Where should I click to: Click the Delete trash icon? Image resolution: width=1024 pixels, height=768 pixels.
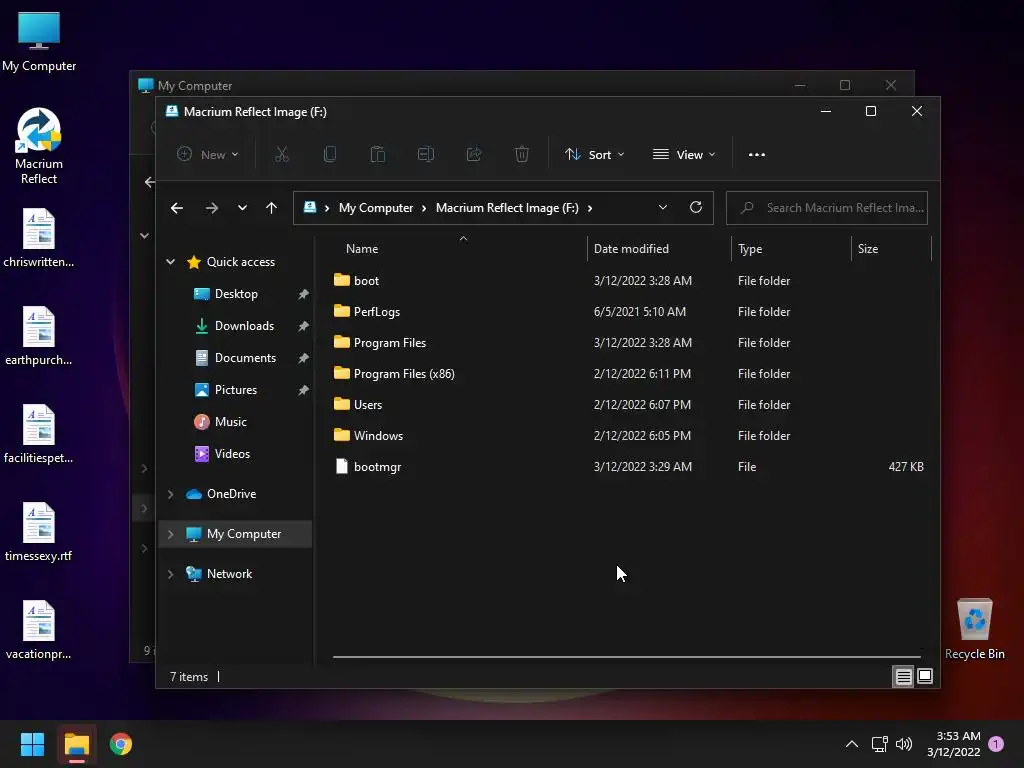click(x=522, y=155)
